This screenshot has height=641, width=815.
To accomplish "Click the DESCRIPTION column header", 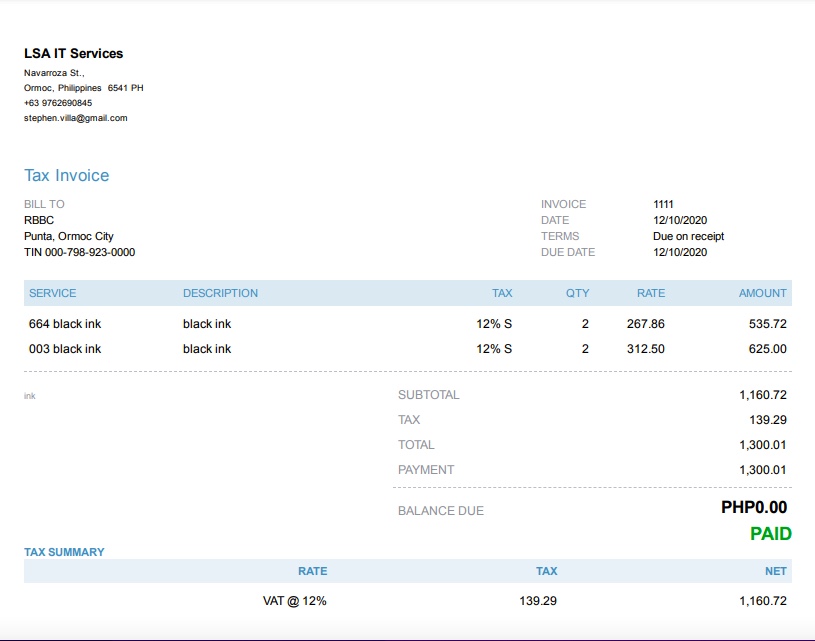I will pos(220,293).
